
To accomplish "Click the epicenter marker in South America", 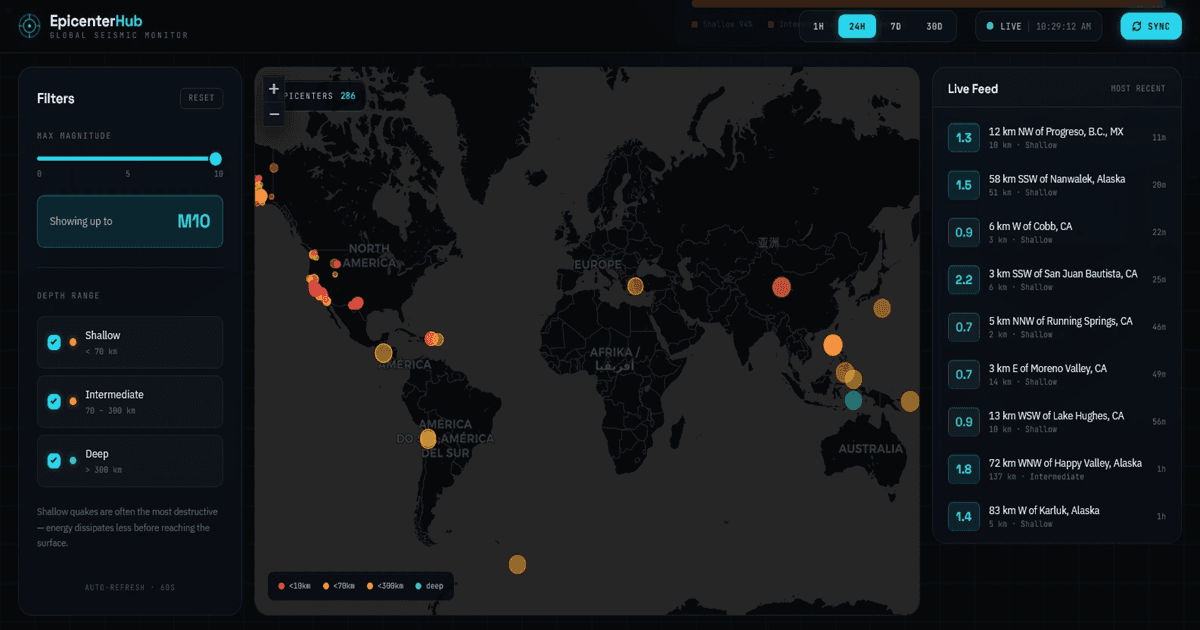I will tap(428, 438).
